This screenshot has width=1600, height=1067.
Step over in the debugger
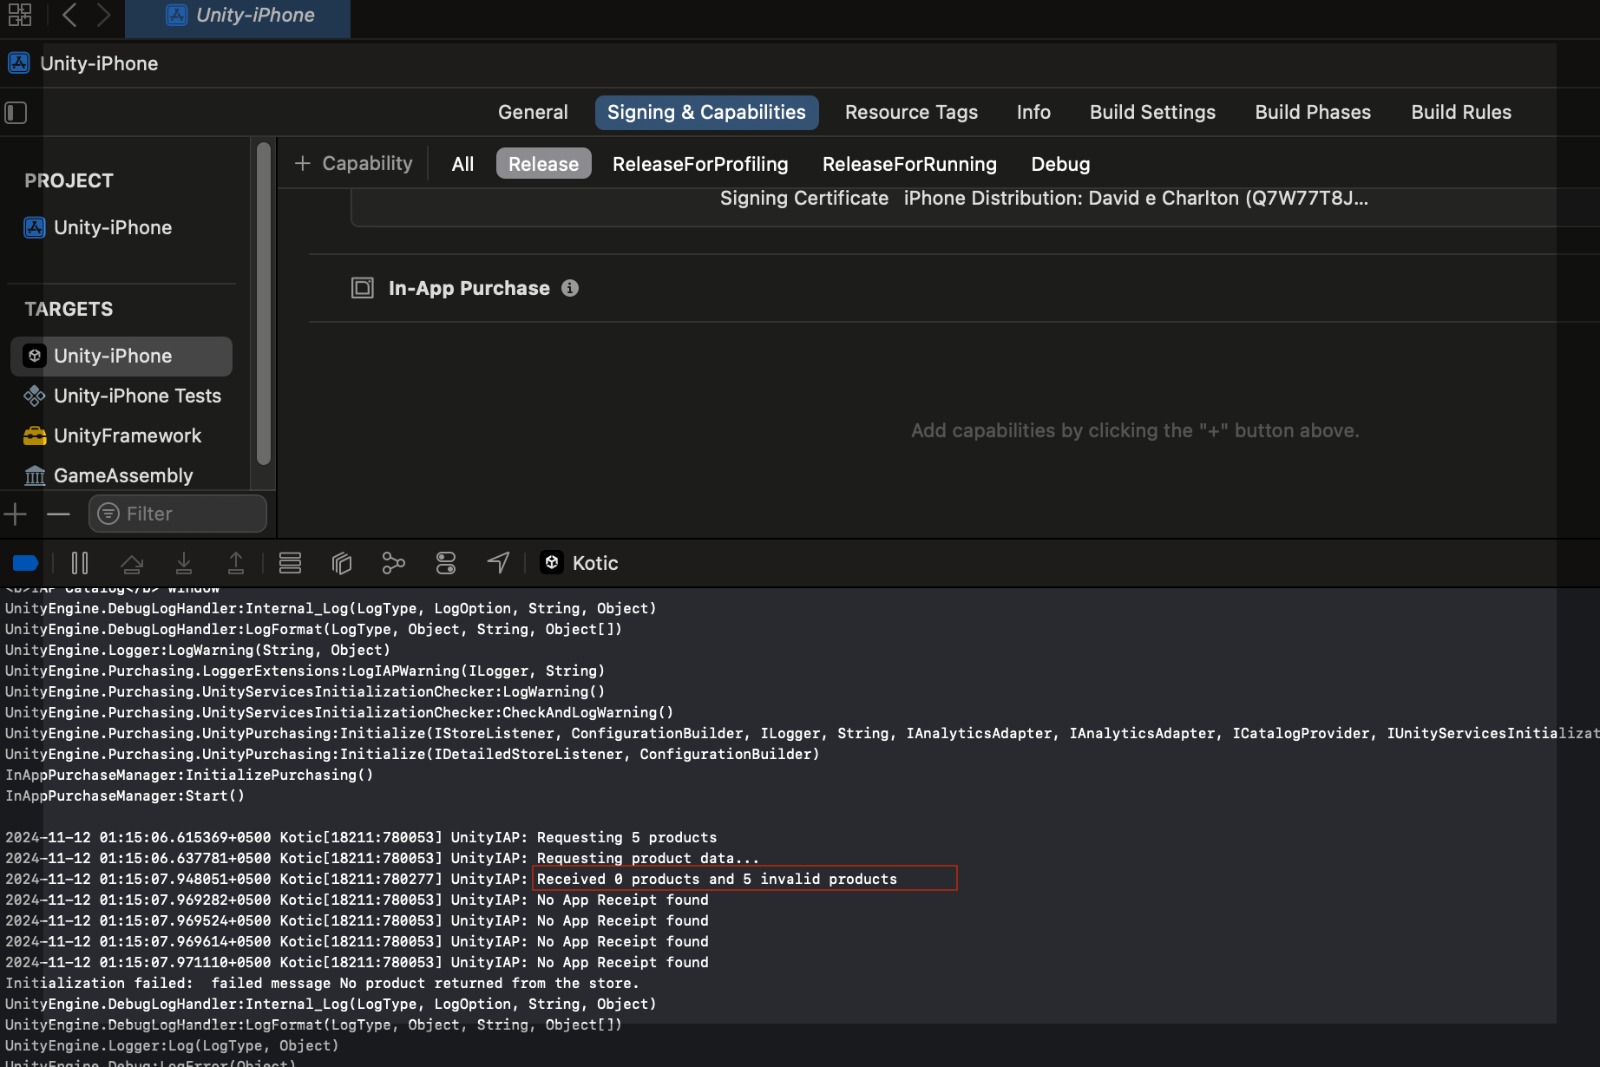click(x=132, y=563)
